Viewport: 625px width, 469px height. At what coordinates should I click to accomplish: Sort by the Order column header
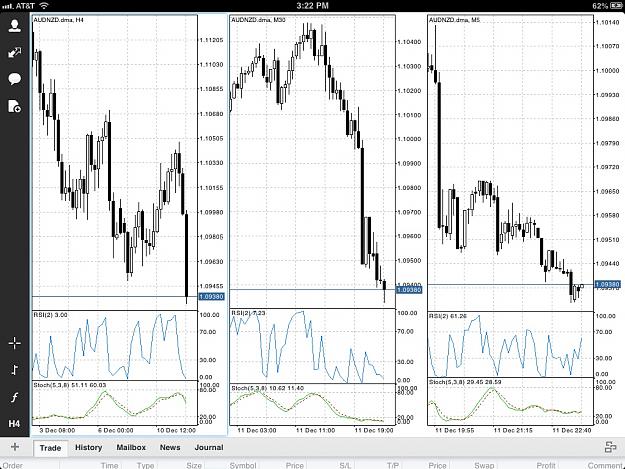coord(13,465)
